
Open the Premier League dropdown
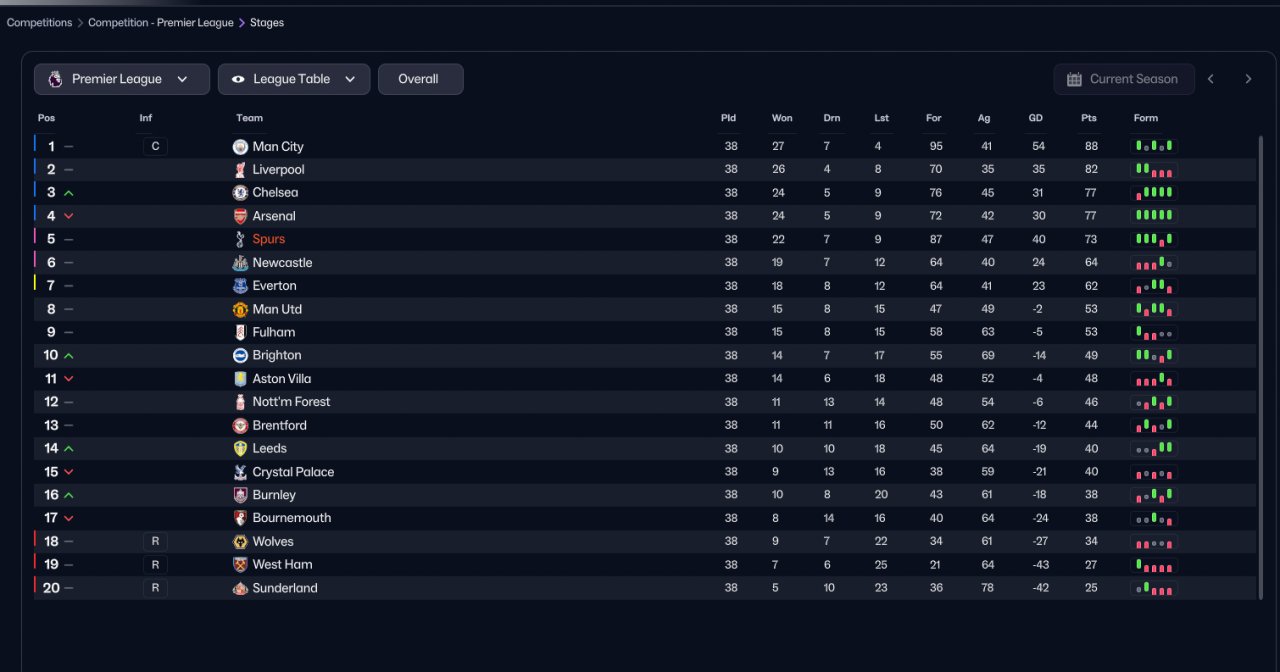[x=122, y=79]
